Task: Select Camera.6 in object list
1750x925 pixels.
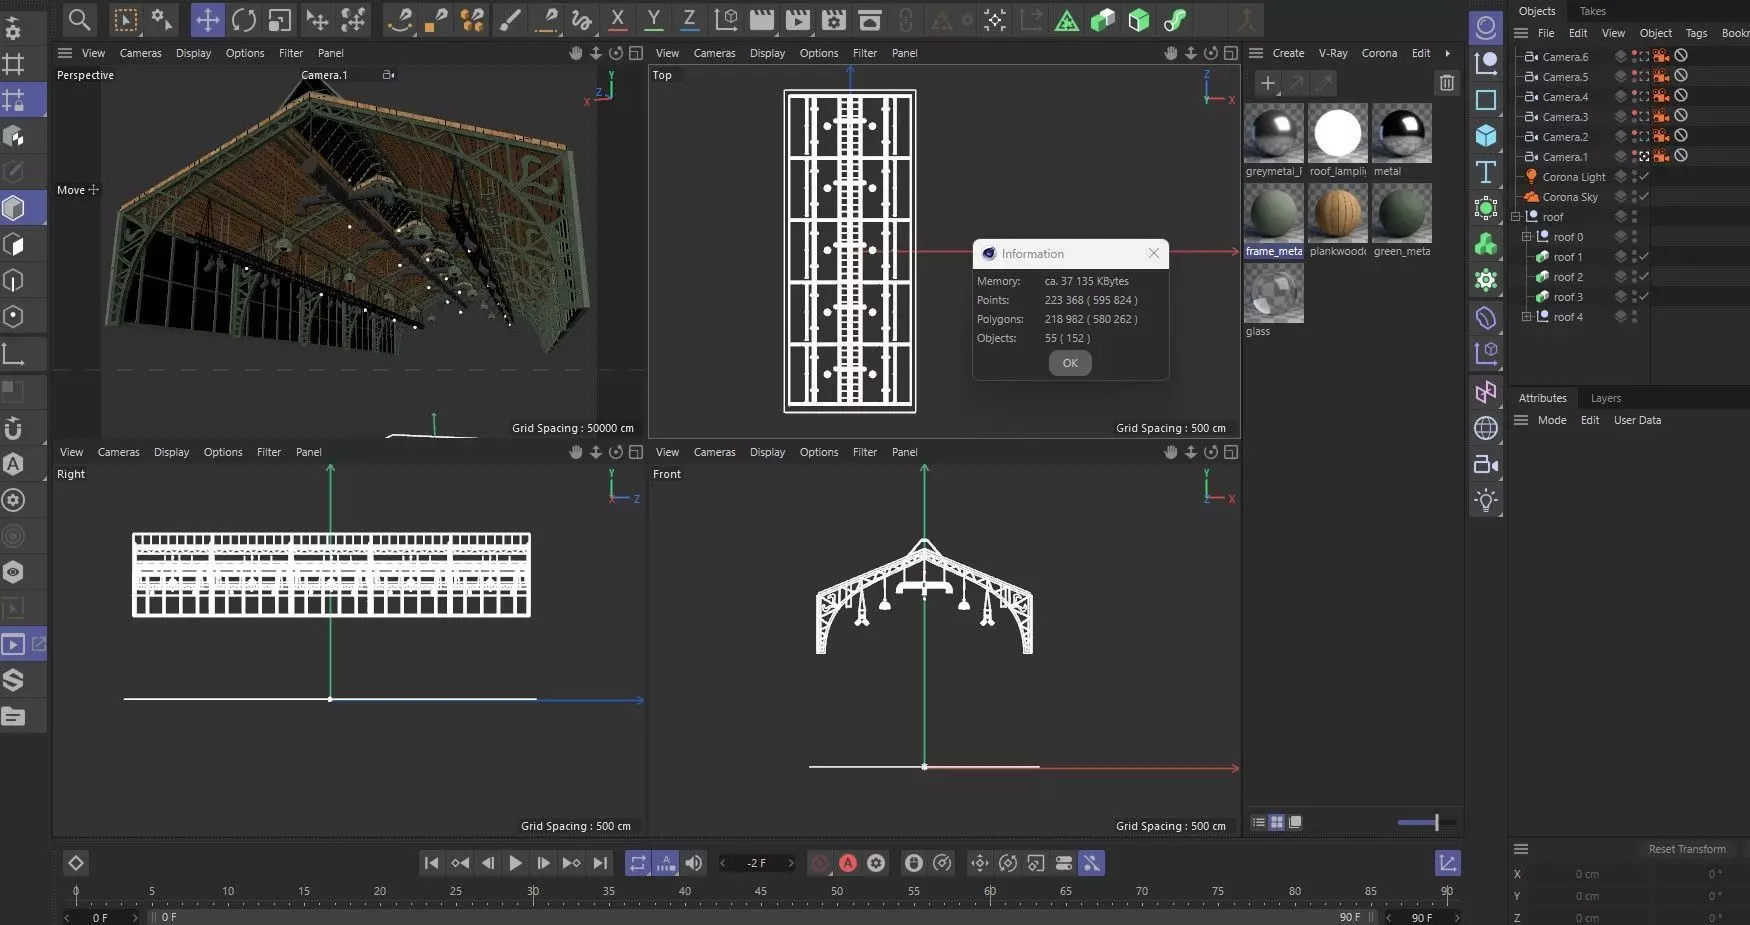Action: click(x=1565, y=57)
